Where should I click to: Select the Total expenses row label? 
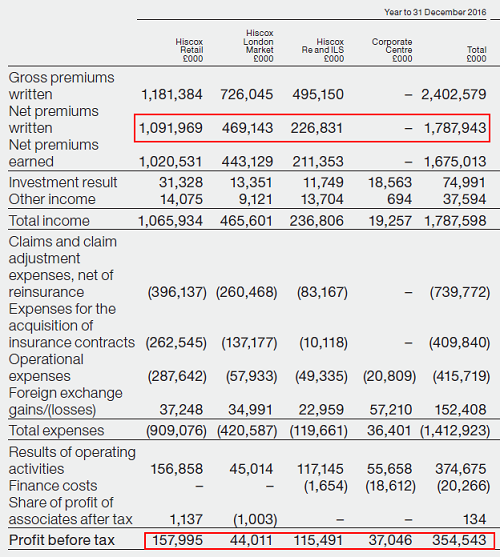56,431
